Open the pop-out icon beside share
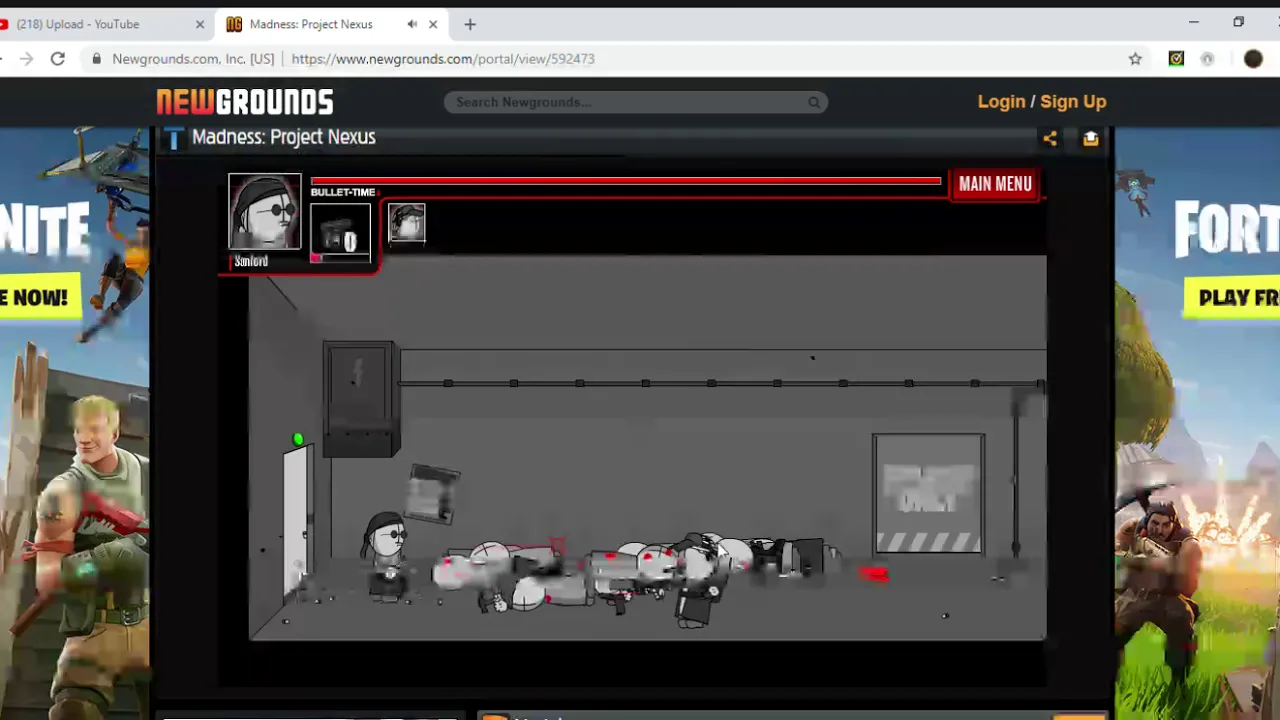Viewport: 1280px width, 720px height. (1091, 139)
